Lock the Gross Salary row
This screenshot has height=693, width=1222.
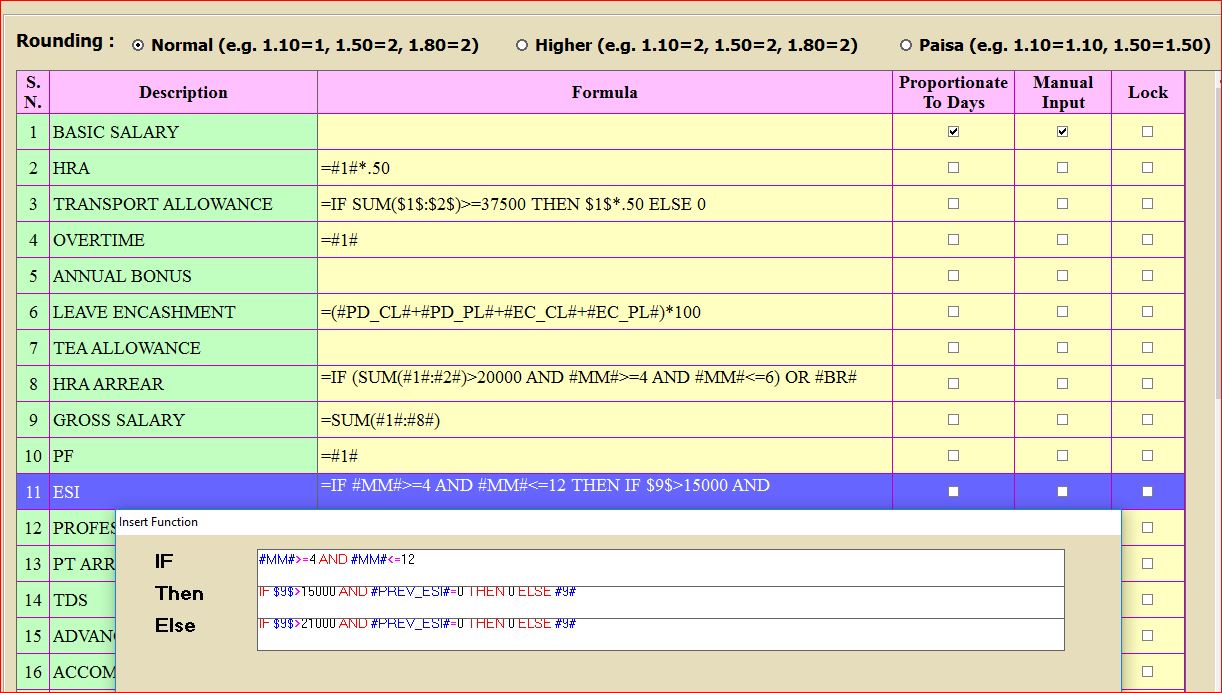[1147, 420]
